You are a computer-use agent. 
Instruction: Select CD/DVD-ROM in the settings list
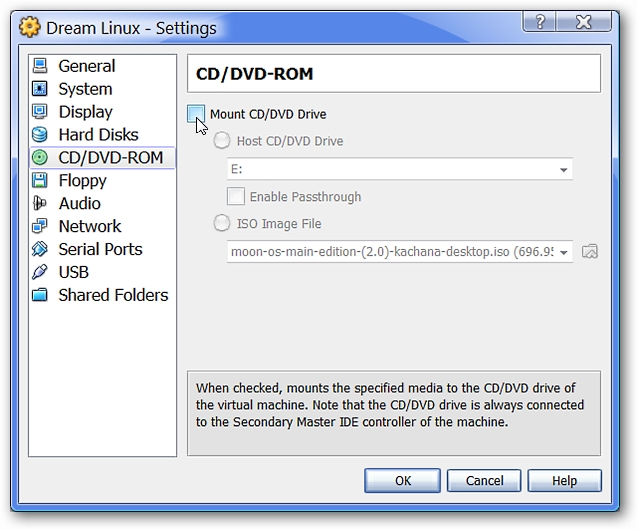pos(103,157)
